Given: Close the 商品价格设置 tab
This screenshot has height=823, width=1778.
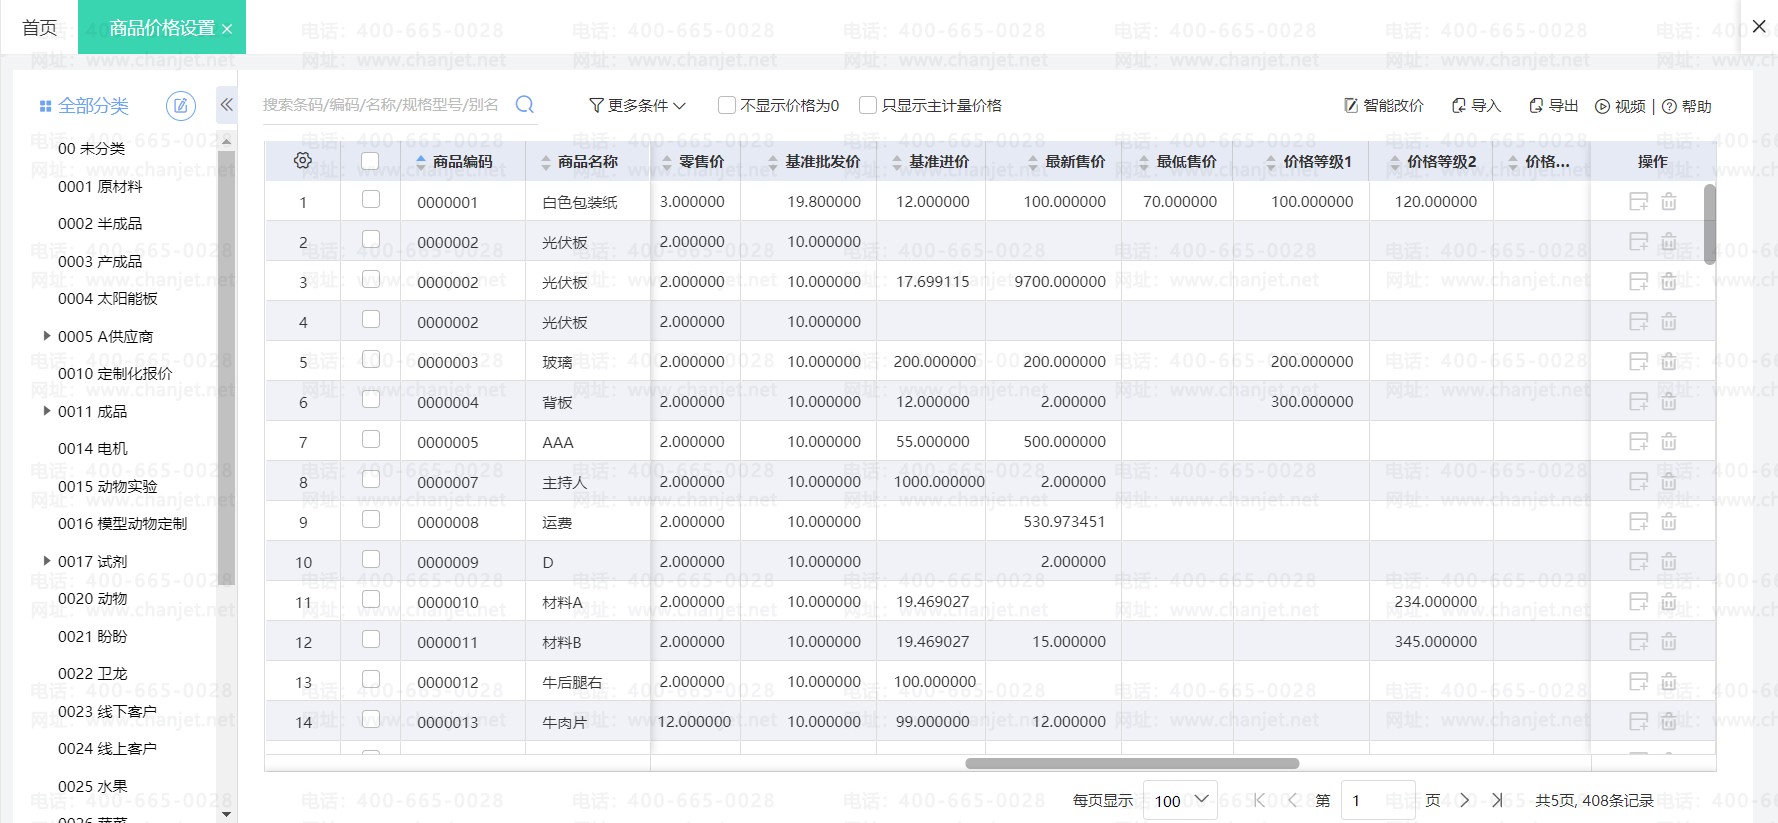Looking at the screenshot, I should pyautogui.click(x=227, y=29).
